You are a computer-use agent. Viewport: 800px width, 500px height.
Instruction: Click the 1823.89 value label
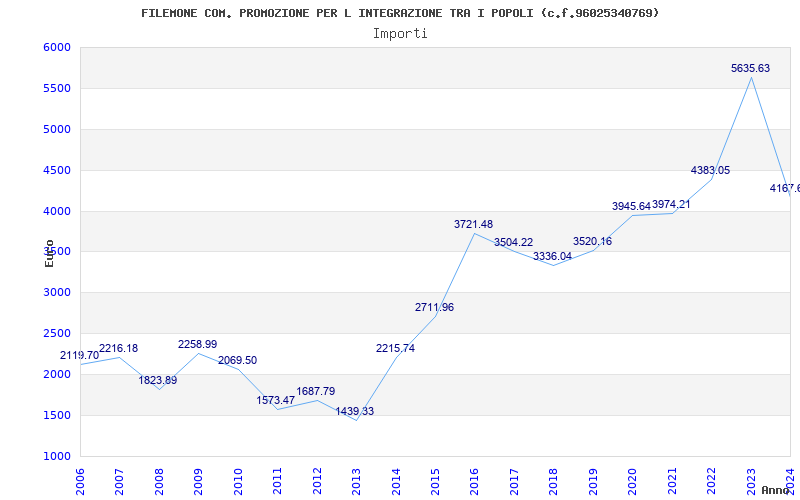158,380
